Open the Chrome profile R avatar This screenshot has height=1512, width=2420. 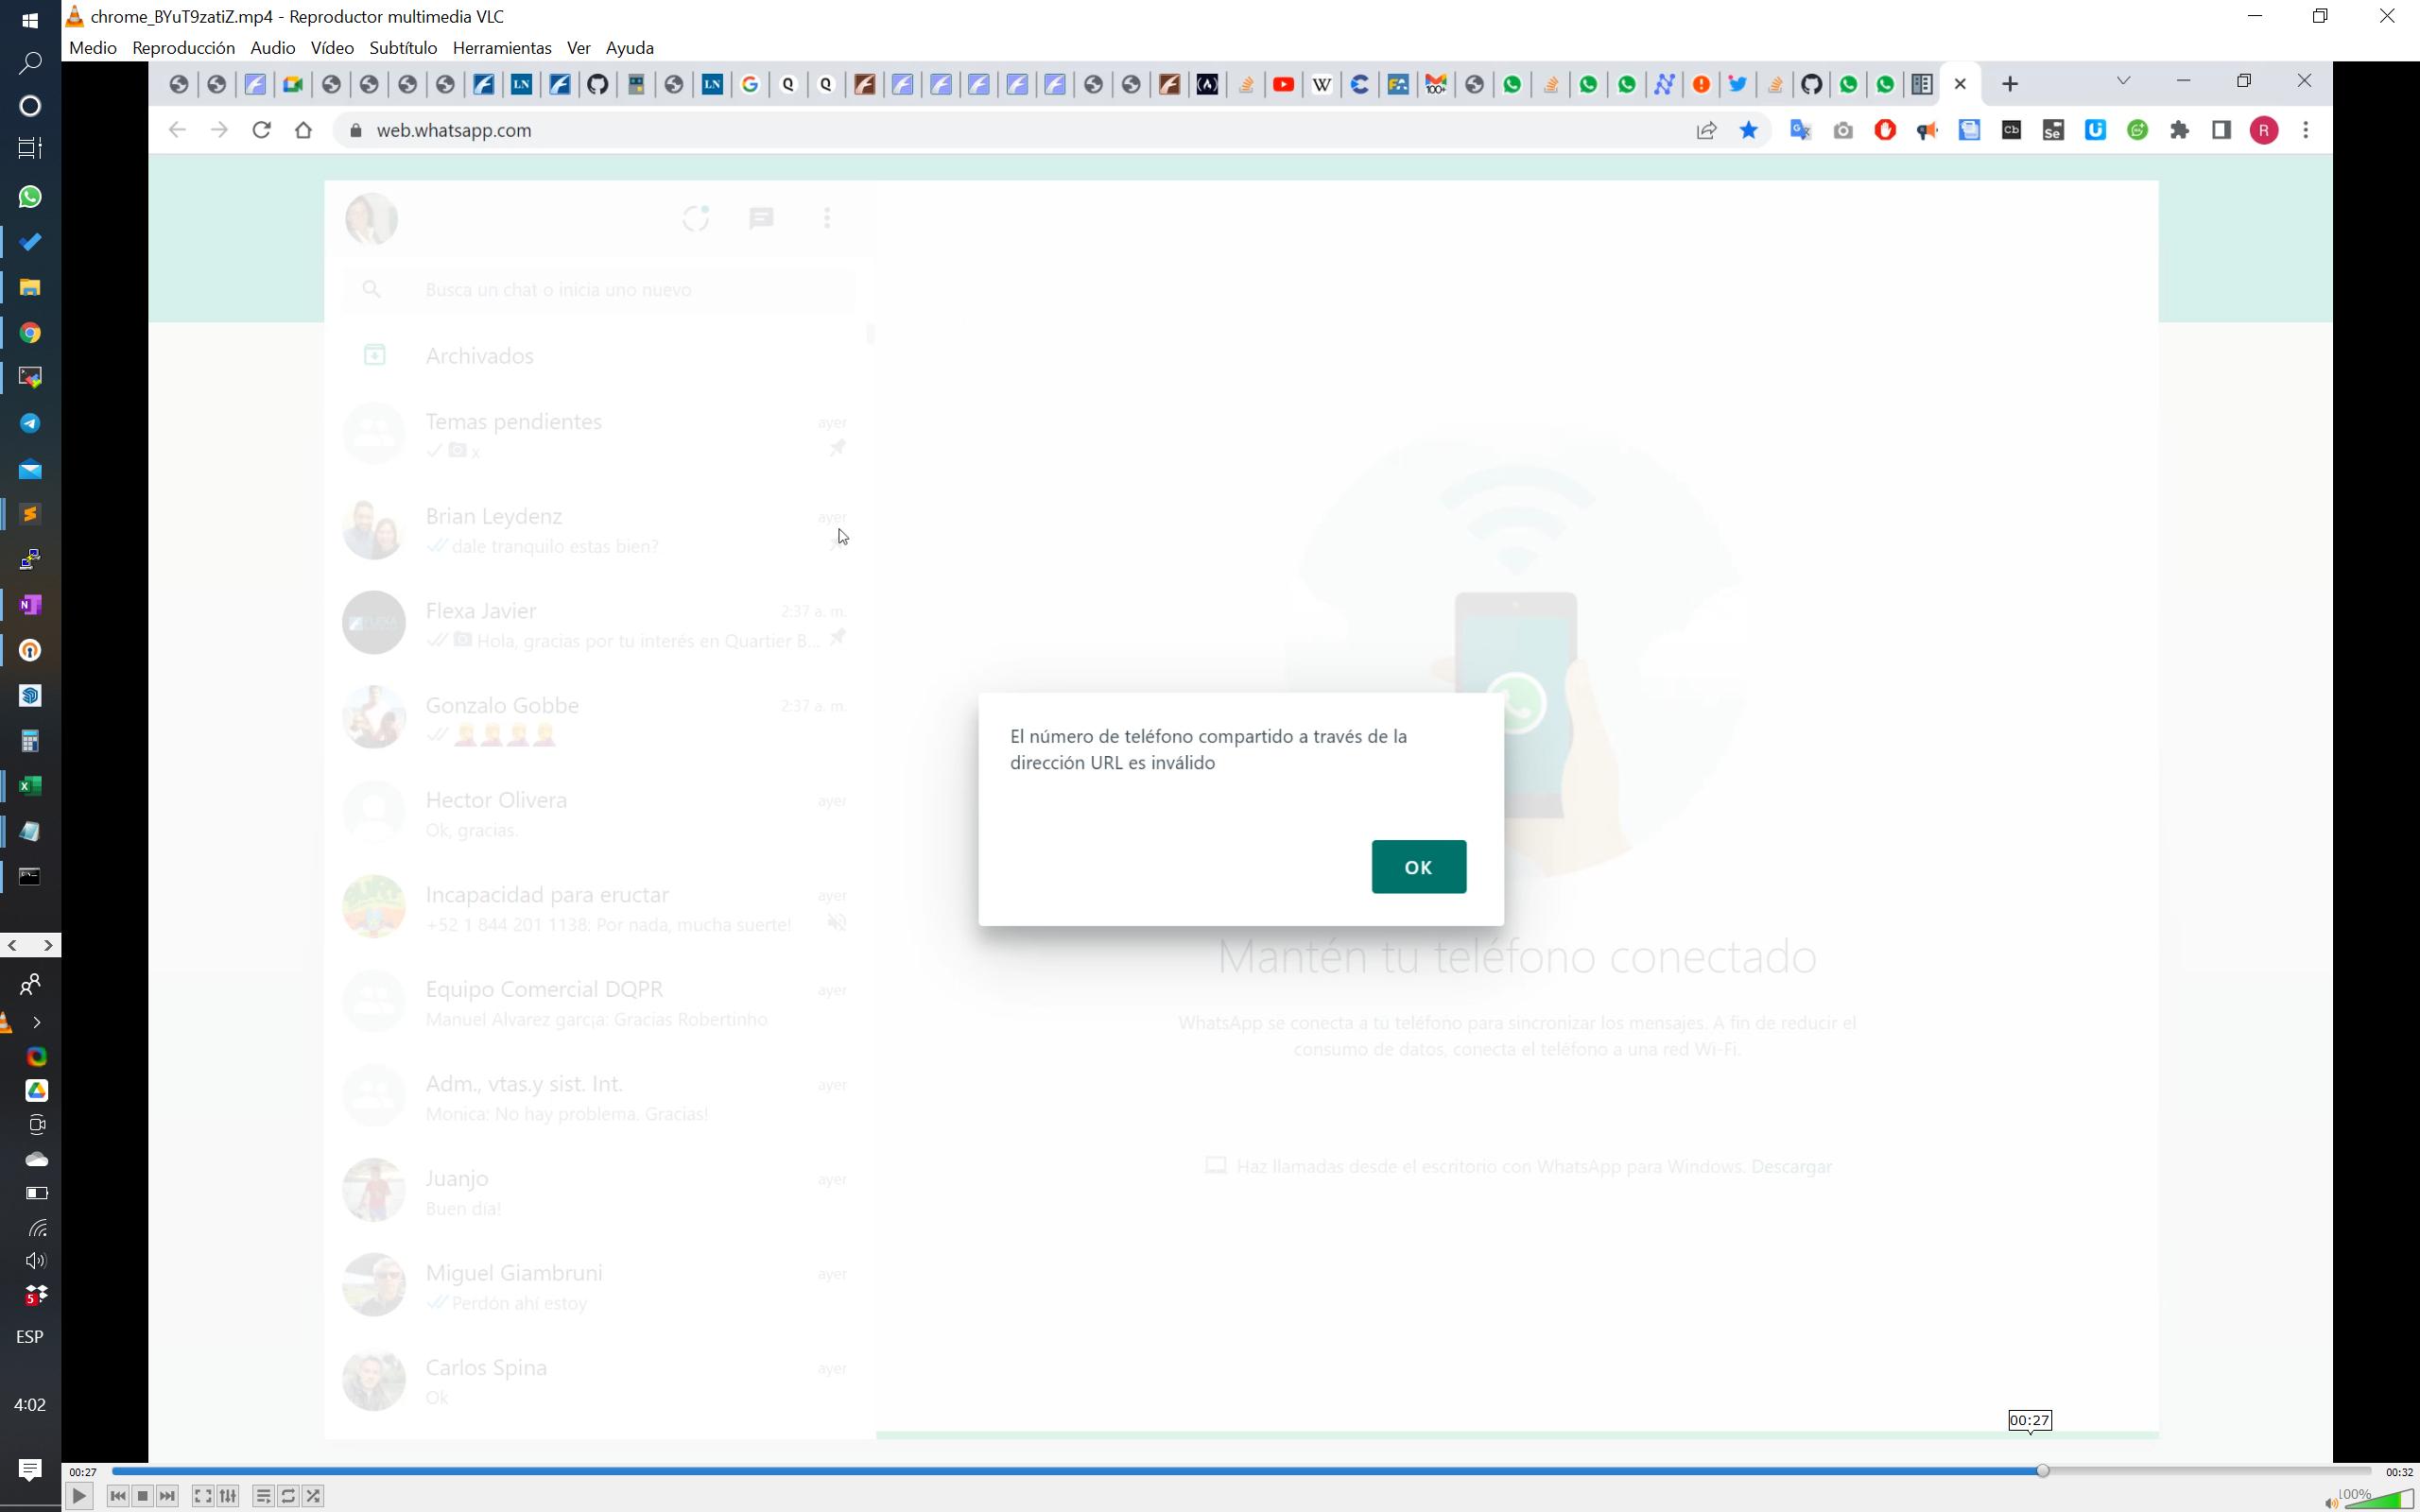[2264, 130]
